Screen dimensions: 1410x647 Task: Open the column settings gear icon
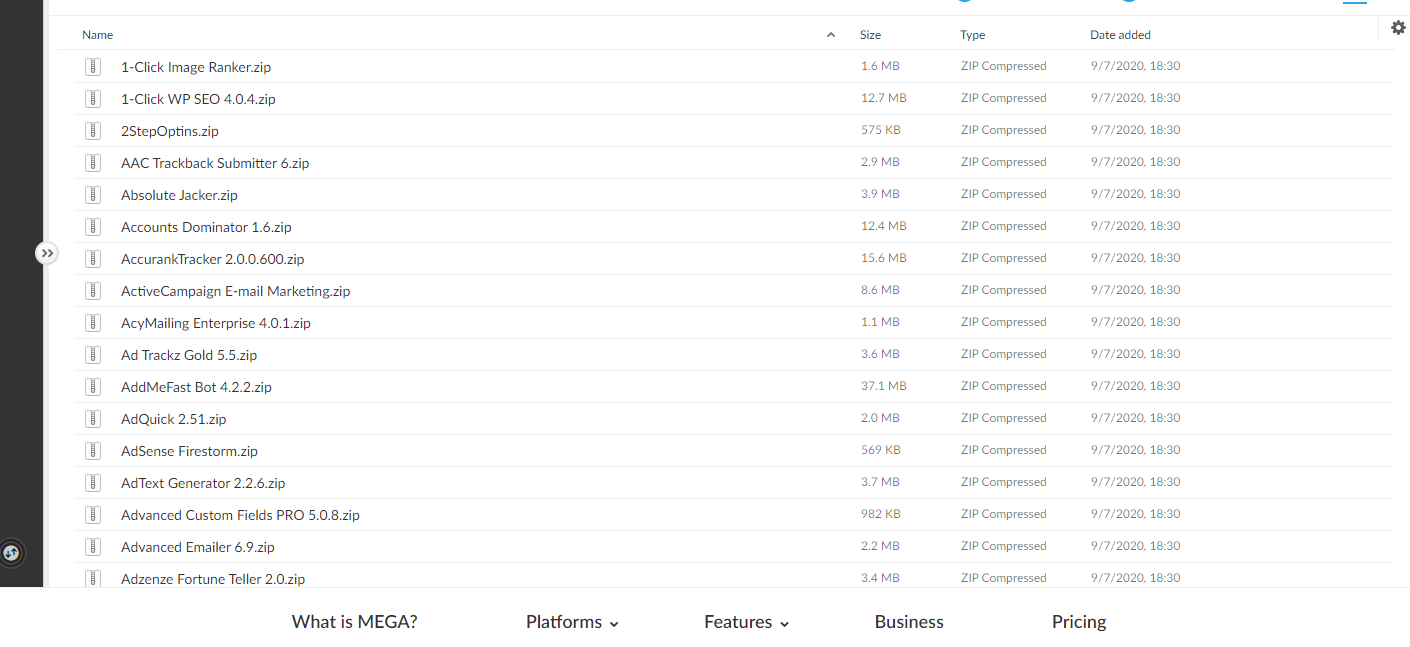coord(1398,28)
